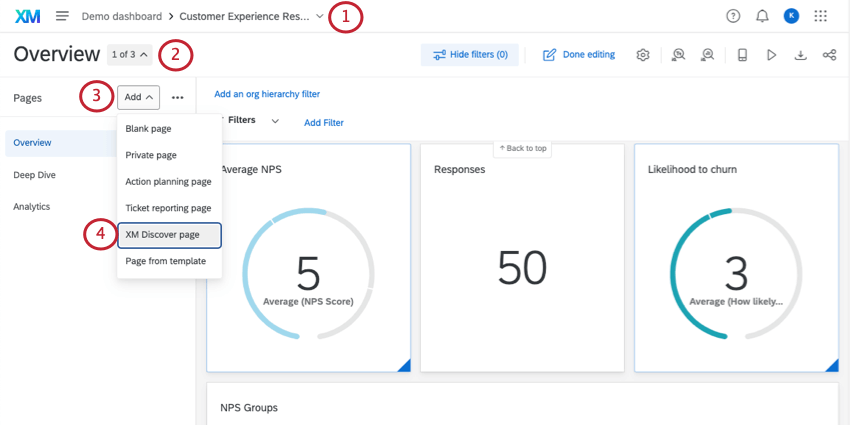Click Done editing to exit edit mode

point(579,55)
